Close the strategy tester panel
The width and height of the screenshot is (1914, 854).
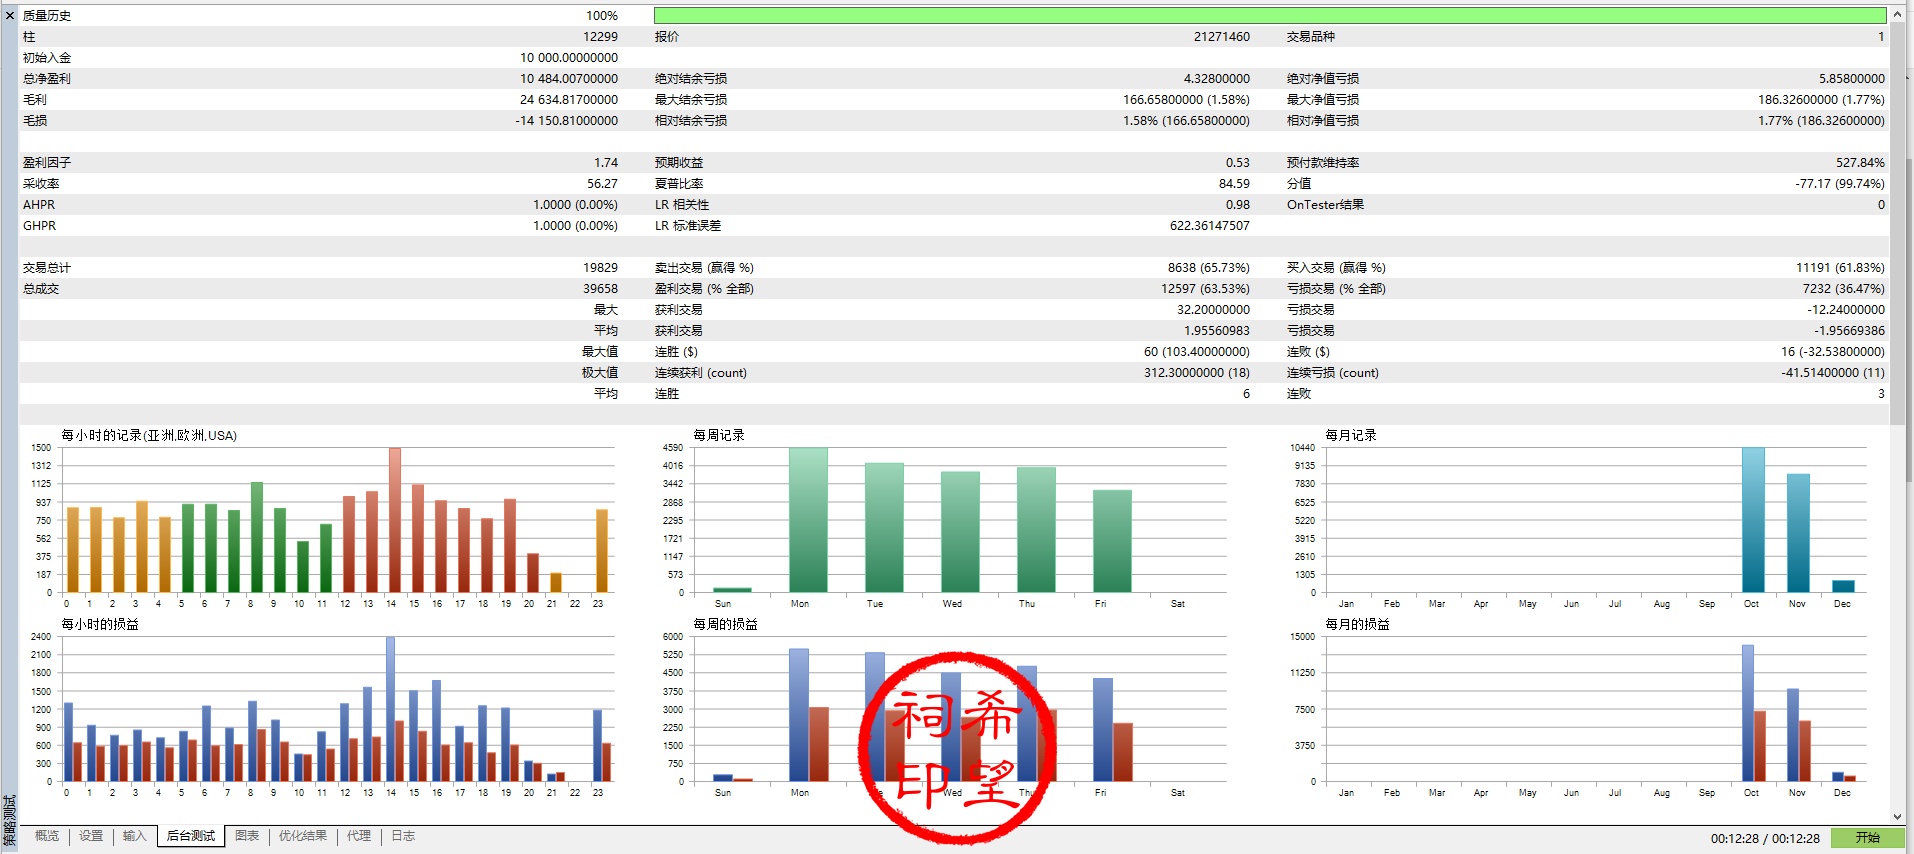(10, 15)
